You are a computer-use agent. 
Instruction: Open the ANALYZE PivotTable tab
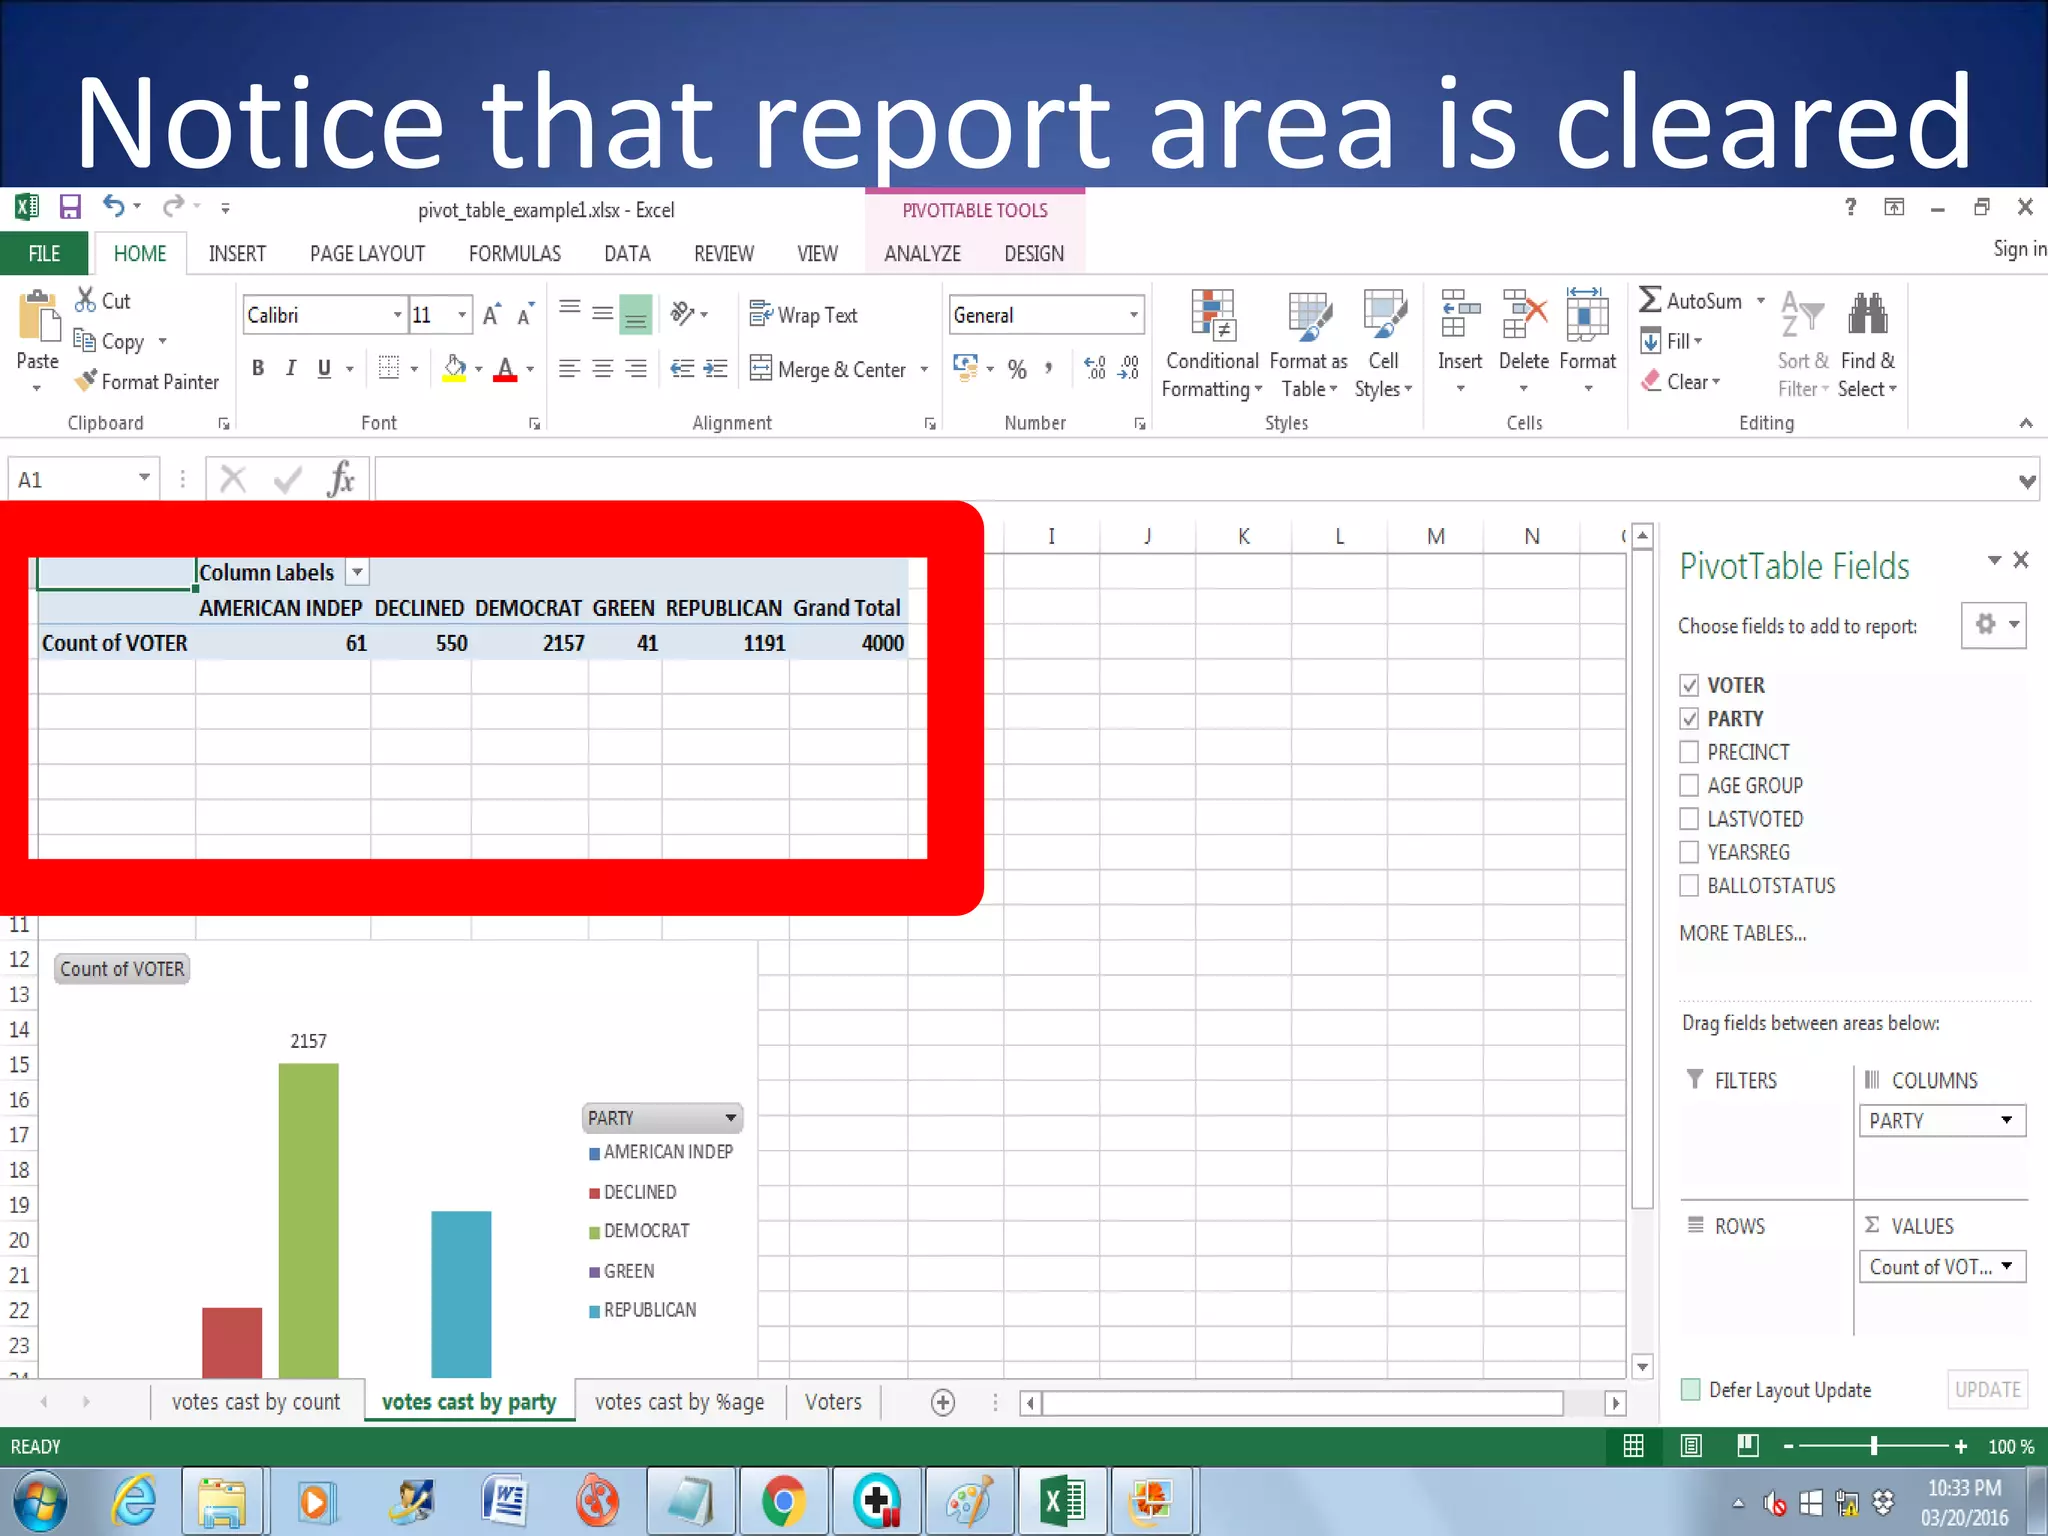pos(922,253)
